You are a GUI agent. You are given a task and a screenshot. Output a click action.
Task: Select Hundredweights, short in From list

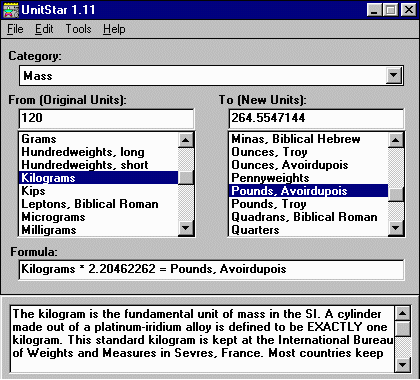[x=98, y=165]
